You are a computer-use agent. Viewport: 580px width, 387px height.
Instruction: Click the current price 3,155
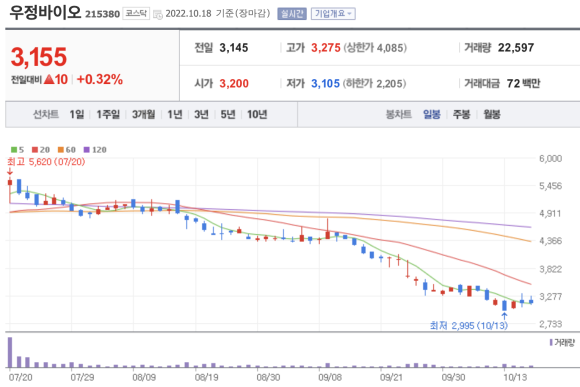(x=38, y=57)
